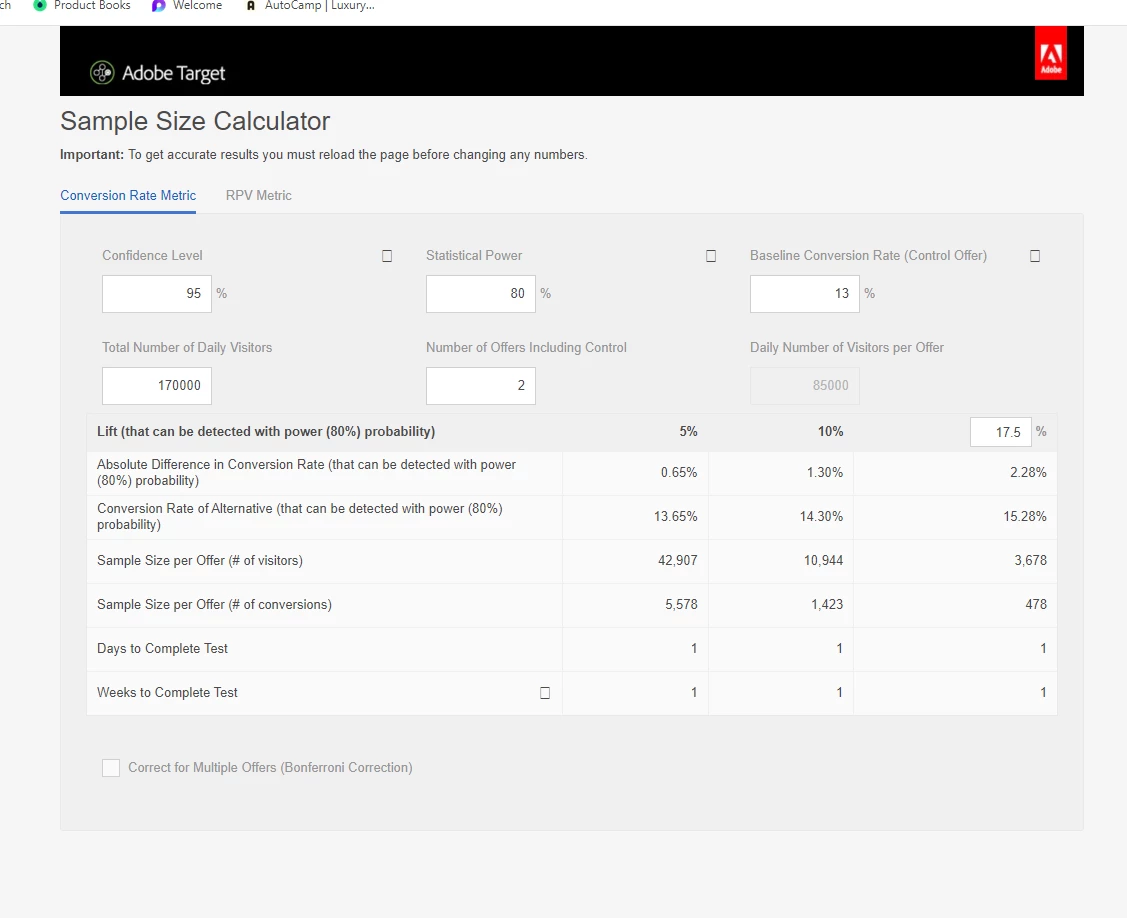Enable Correct for Multiple Offers checkbox

[111, 768]
